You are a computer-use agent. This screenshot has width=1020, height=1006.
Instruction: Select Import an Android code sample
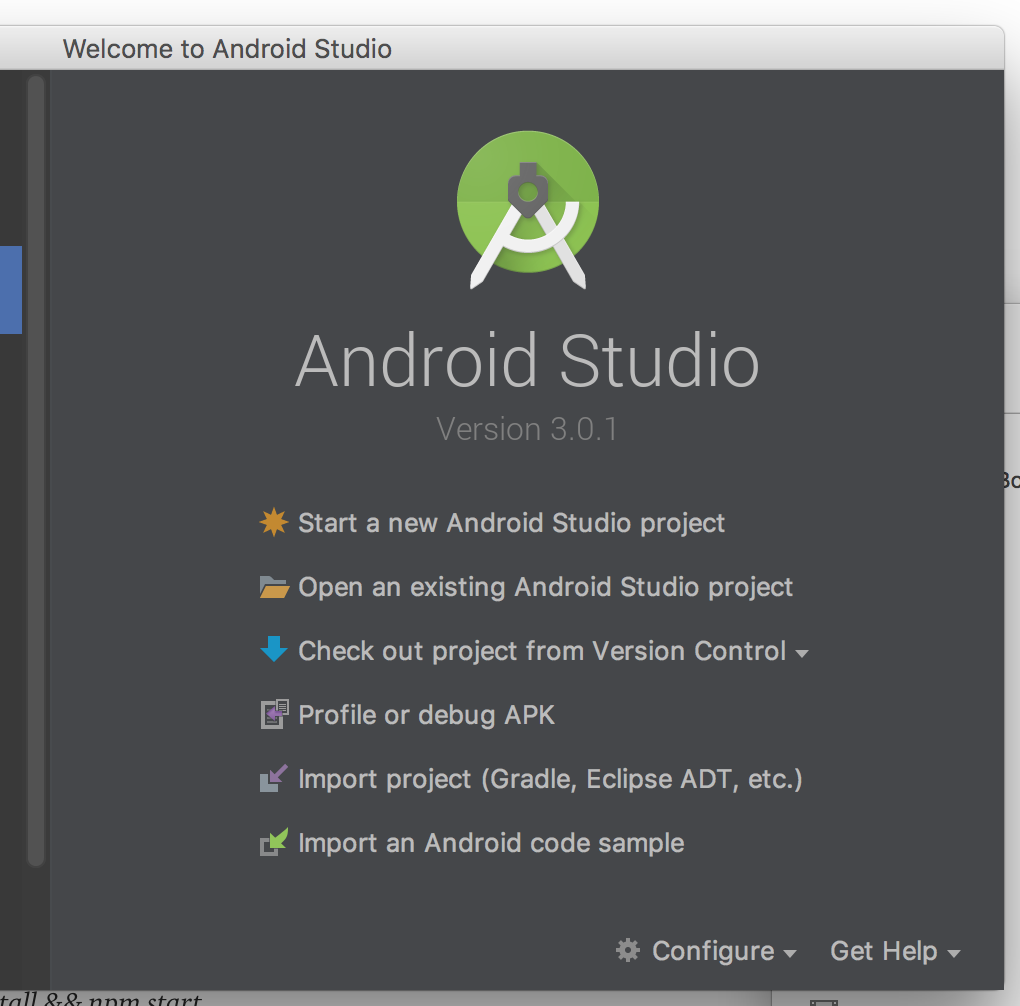click(490, 842)
